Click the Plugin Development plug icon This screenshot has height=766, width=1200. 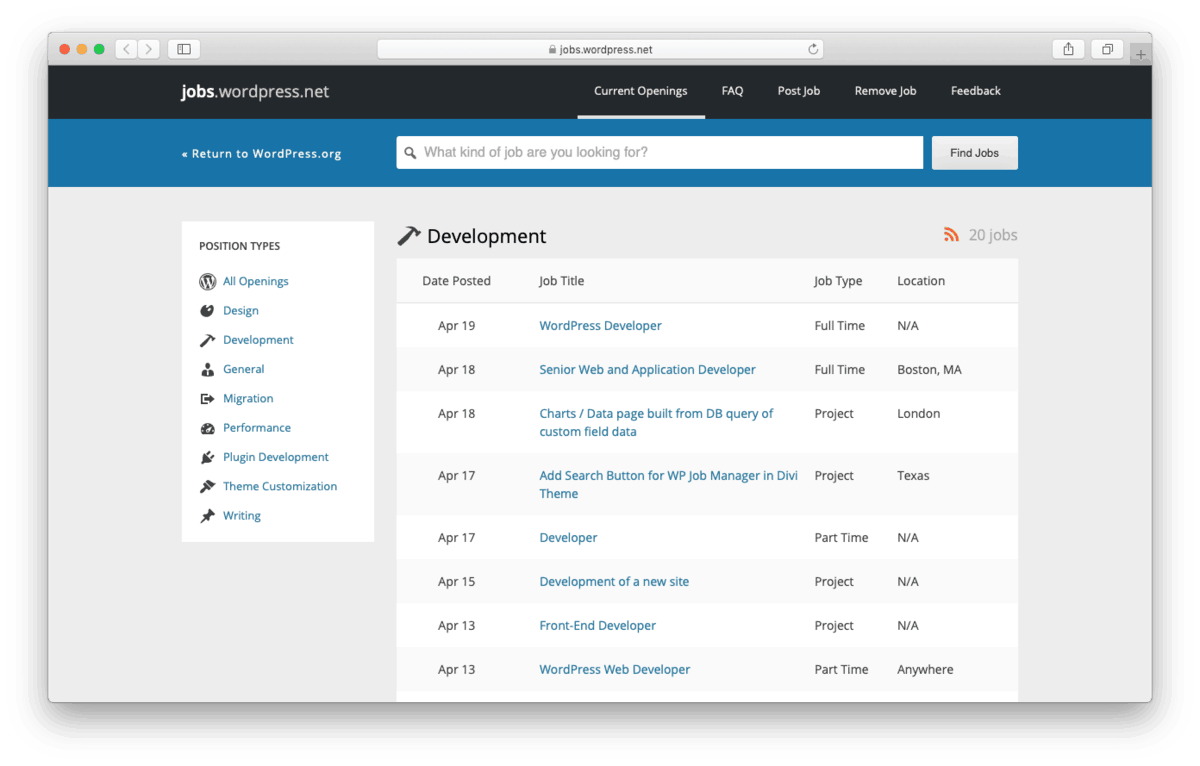point(208,457)
